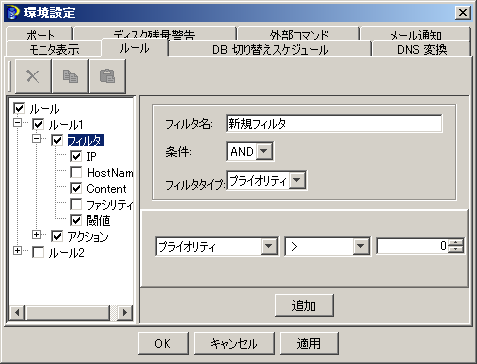
Task: Switch to the ポート tab
Action: (x=40, y=34)
